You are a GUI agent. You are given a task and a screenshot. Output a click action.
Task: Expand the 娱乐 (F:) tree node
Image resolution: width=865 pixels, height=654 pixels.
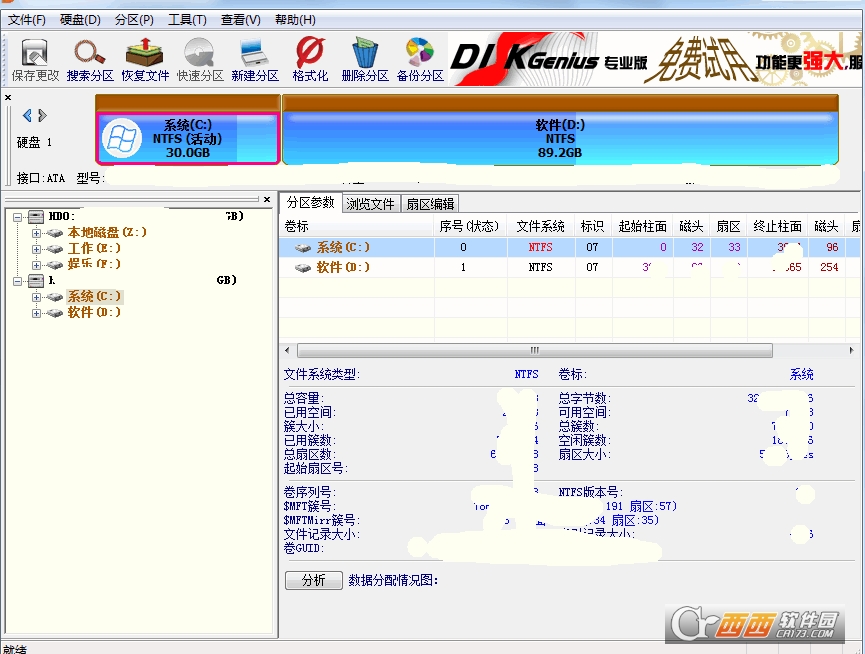click(x=36, y=265)
